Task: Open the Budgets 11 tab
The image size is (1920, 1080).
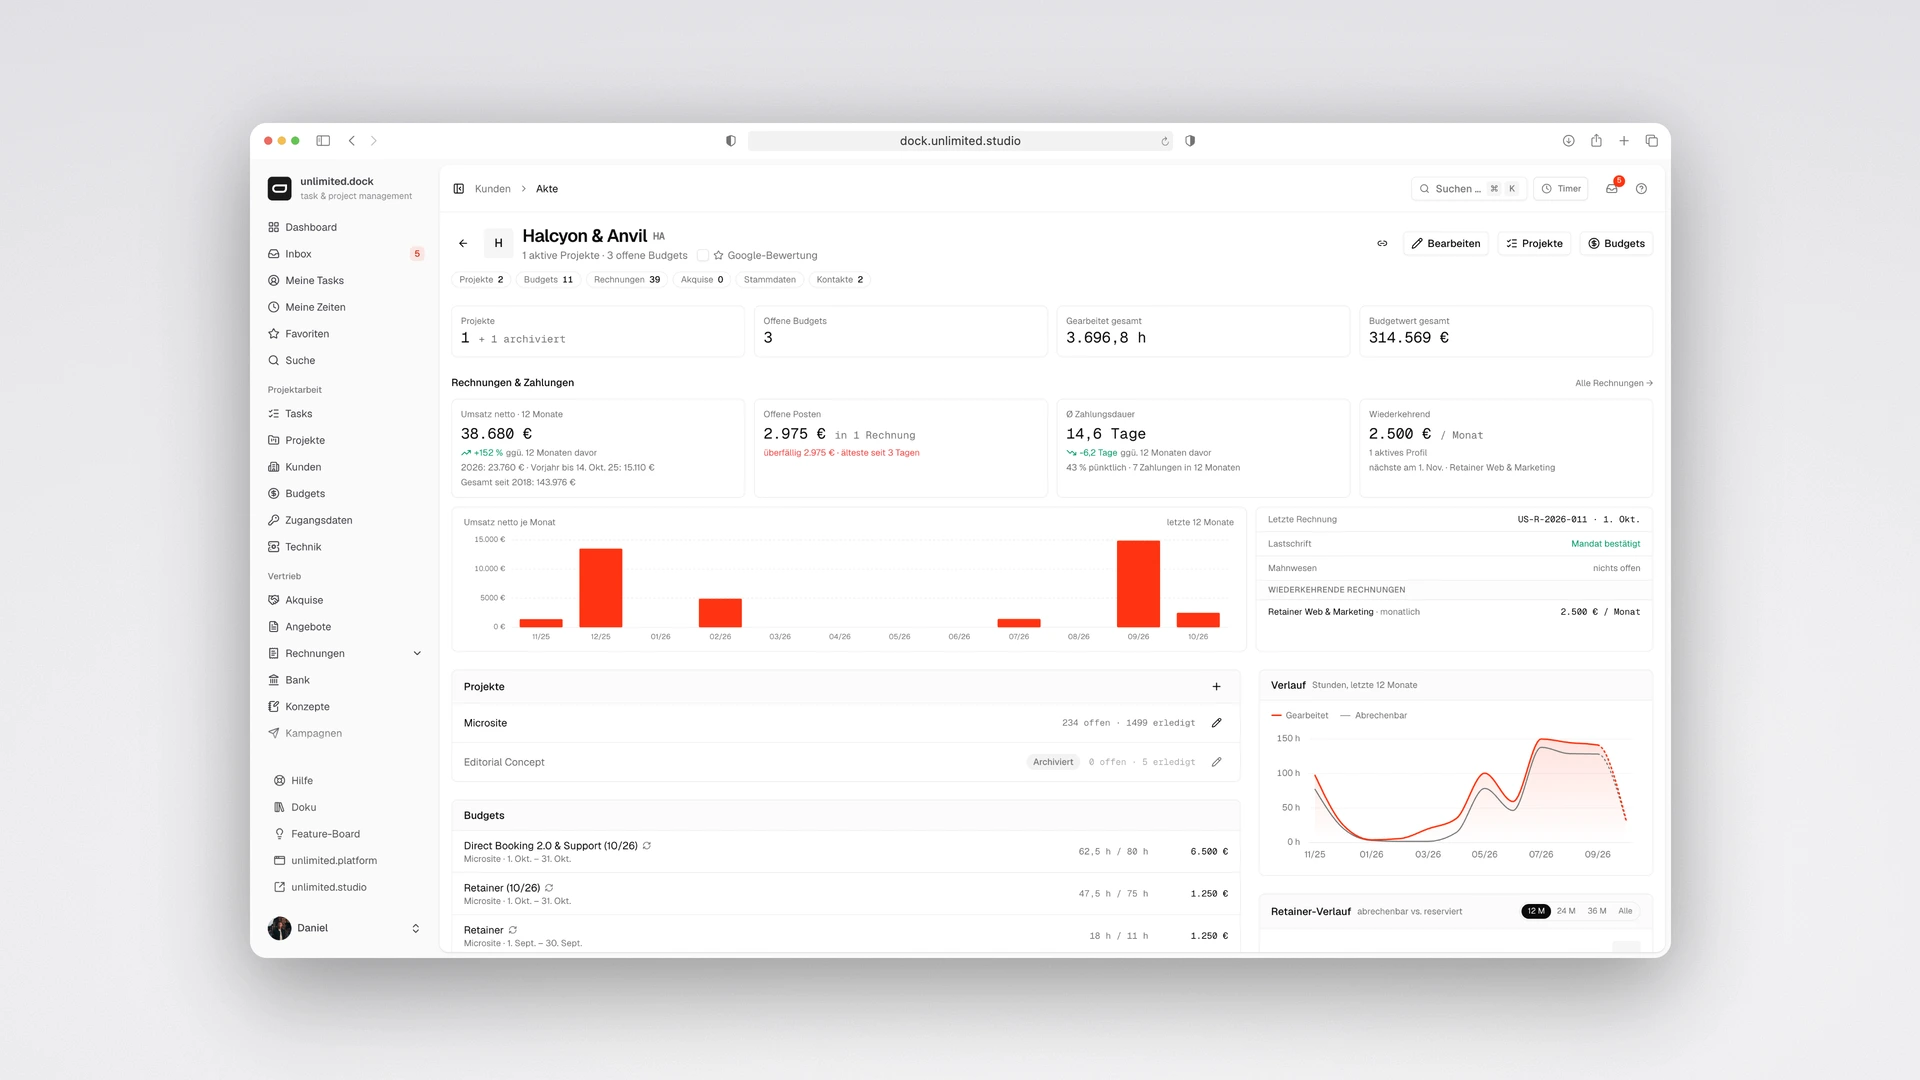Action: tap(548, 280)
